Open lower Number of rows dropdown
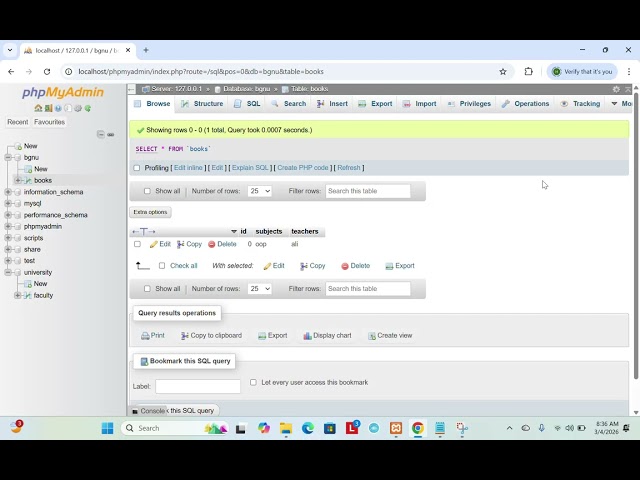Screen dimensions: 640x480 (260, 289)
